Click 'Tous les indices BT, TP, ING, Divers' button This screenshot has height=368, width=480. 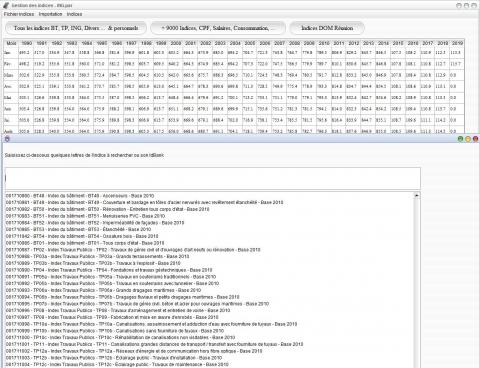tap(76, 28)
